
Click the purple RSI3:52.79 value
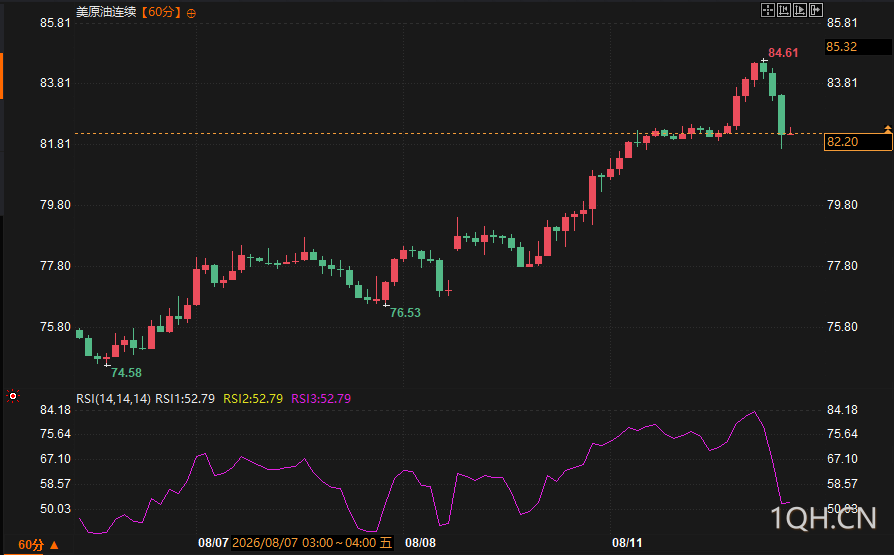click(x=321, y=399)
